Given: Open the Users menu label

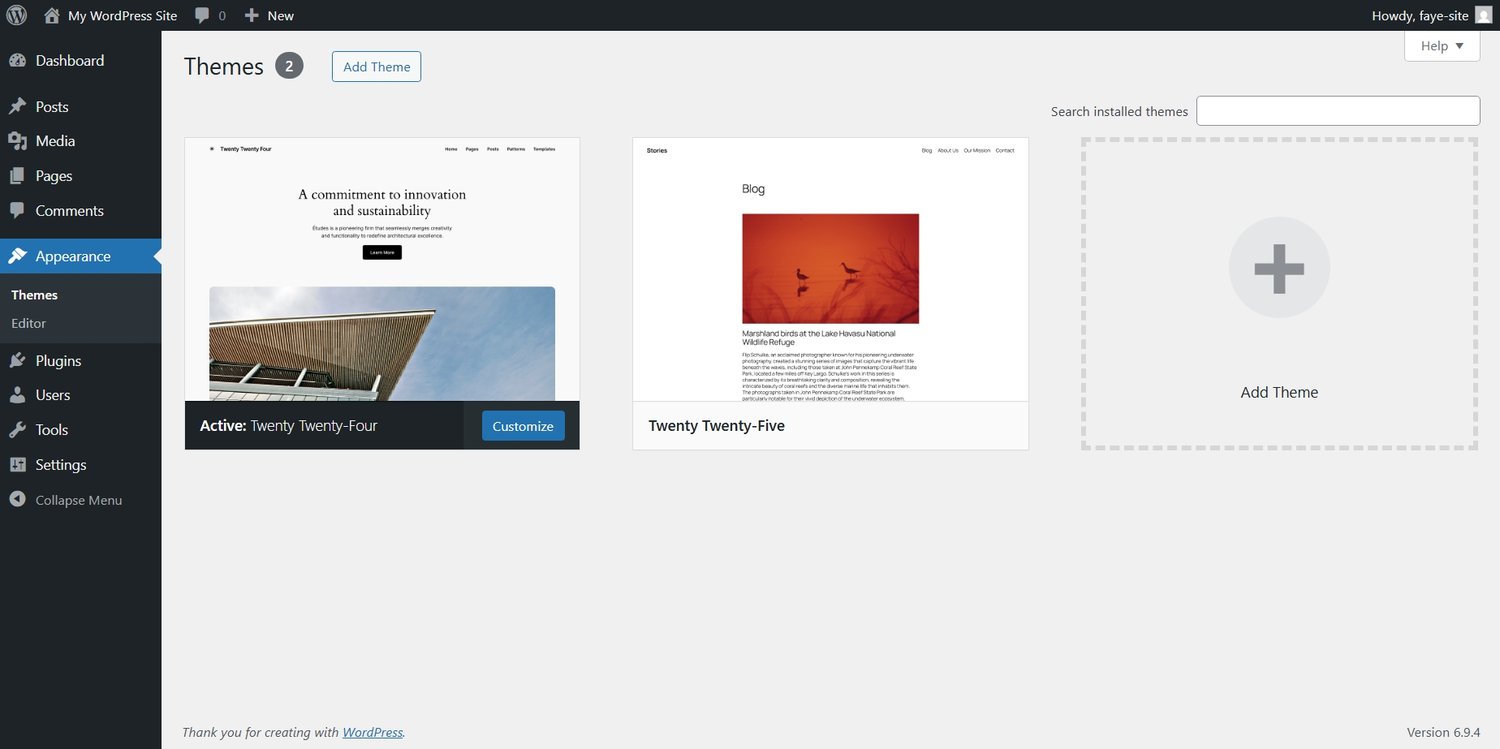Looking at the screenshot, I should coord(53,395).
